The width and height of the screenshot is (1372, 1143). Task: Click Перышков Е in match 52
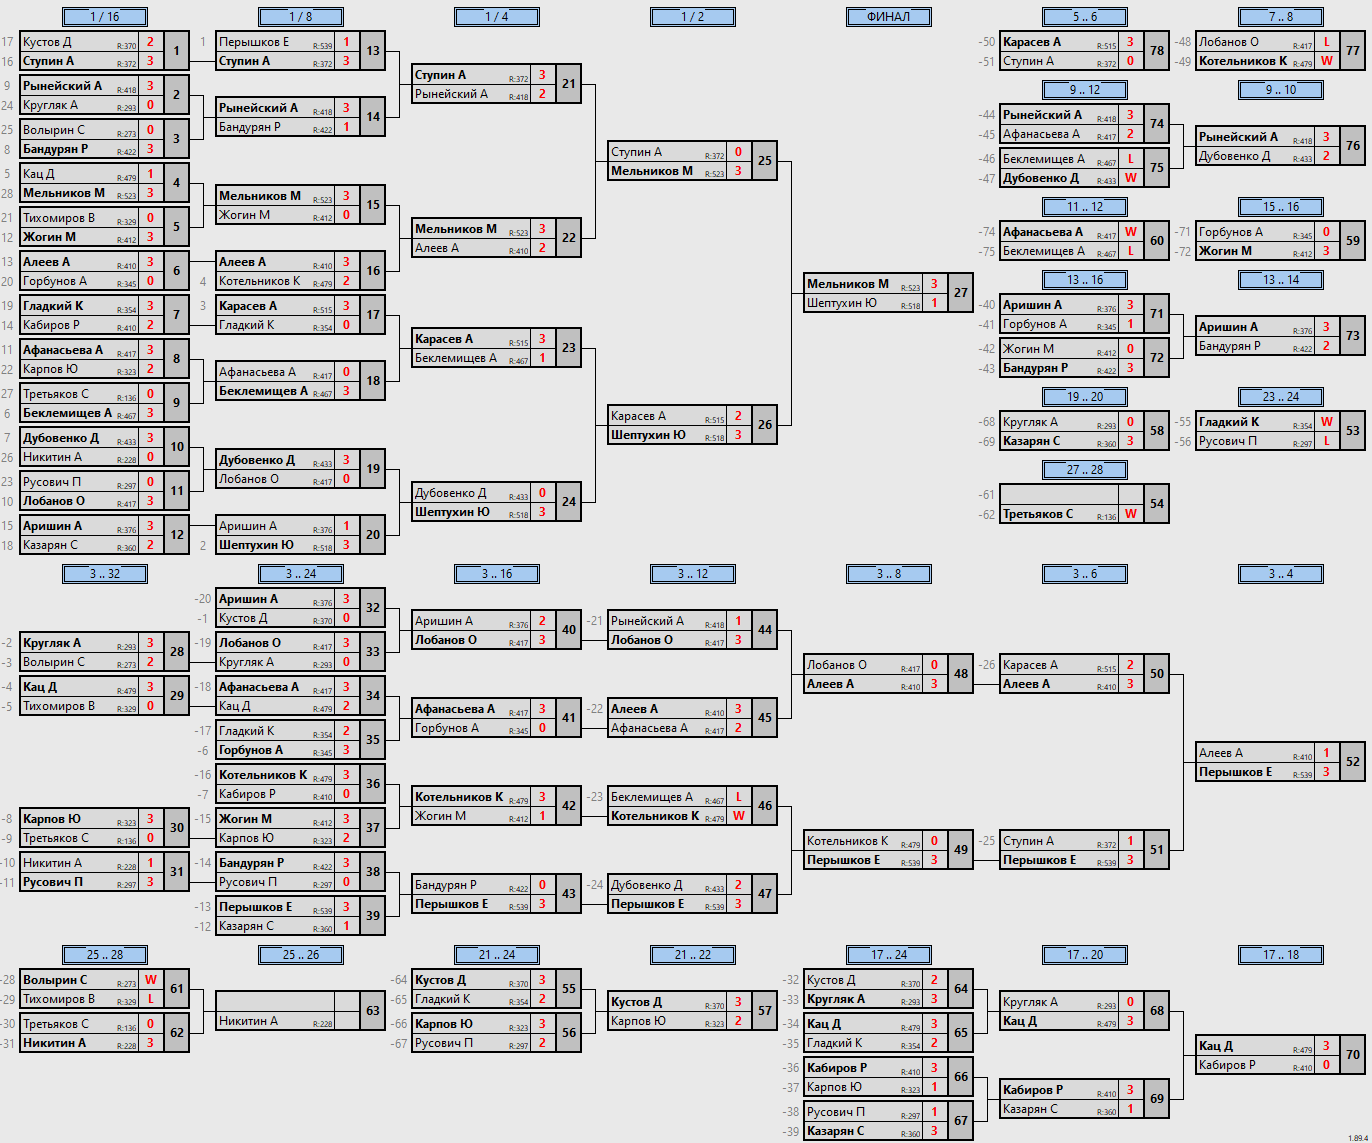pyautogui.click(x=1236, y=772)
